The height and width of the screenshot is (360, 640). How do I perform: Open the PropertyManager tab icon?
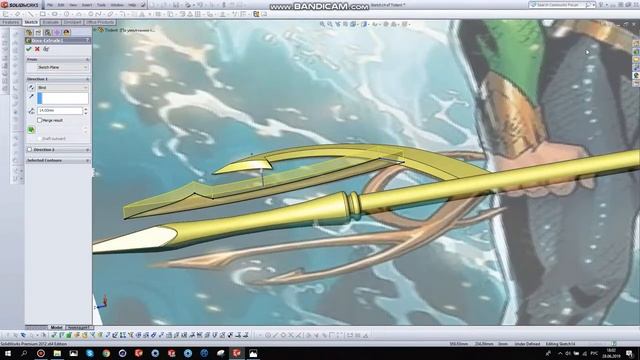click(38, 32)
